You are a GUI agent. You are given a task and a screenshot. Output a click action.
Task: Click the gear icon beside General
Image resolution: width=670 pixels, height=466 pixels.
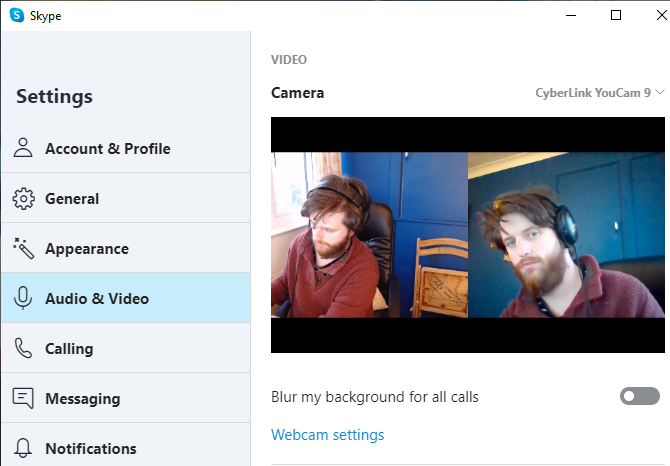23,198
